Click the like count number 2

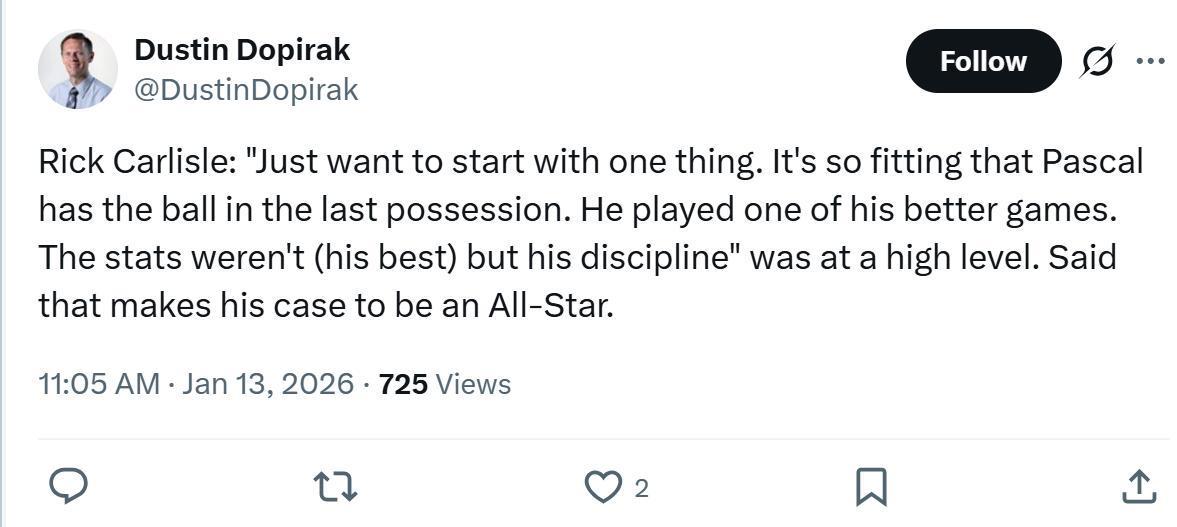[642, 488]
